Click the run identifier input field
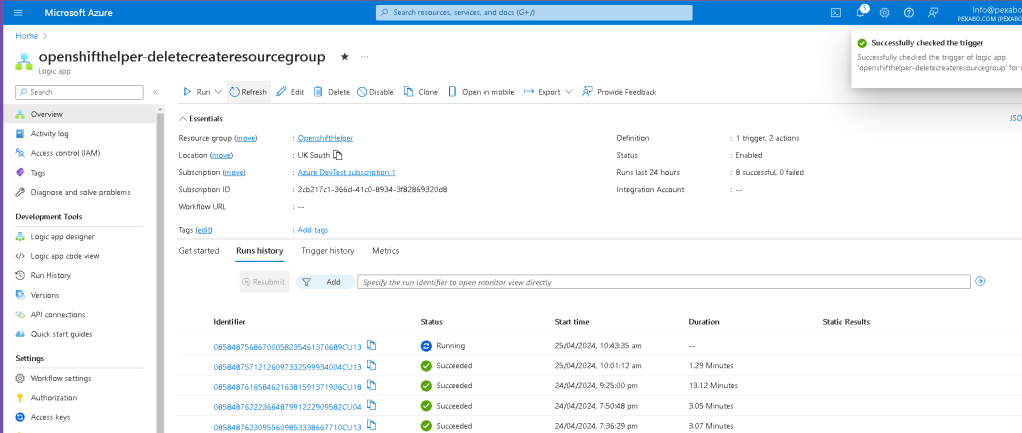1022x433 pixels. [664, 282]
